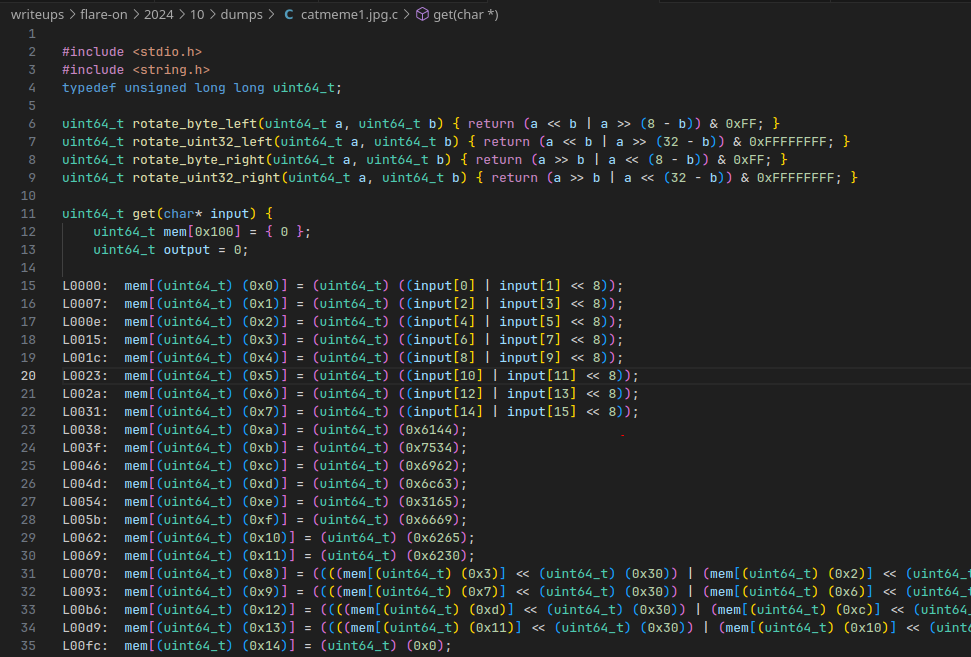Select the 10 breadcrumb folder

[x=197, y=14]
